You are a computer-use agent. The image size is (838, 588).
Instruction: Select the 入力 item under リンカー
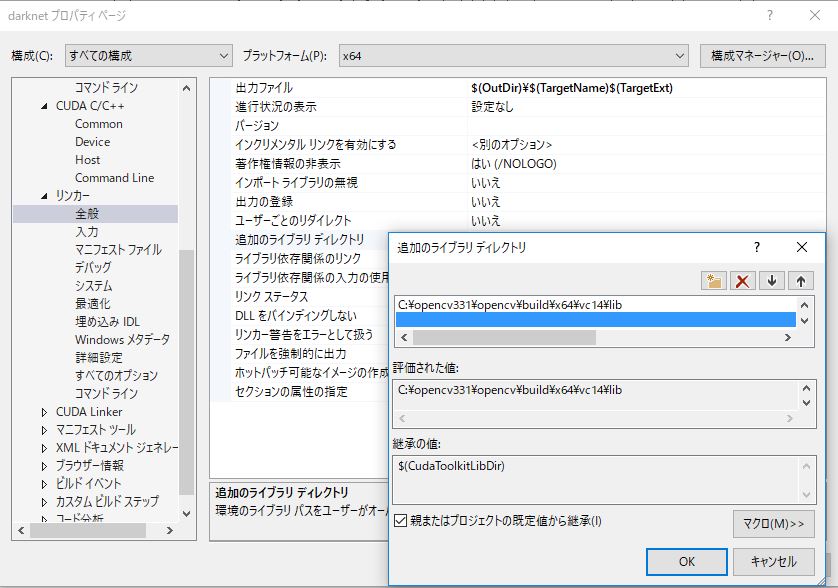click(87, 232)
